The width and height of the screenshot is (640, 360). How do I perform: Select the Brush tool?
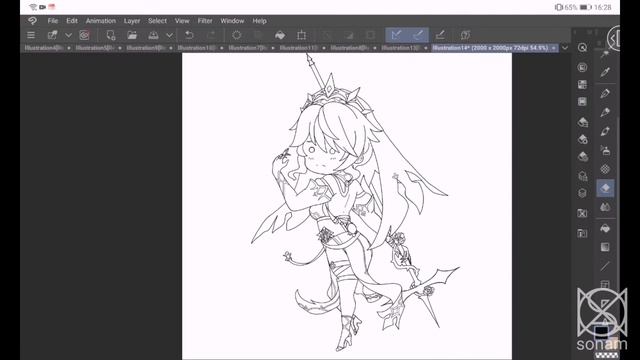click(x=605, y=131)
